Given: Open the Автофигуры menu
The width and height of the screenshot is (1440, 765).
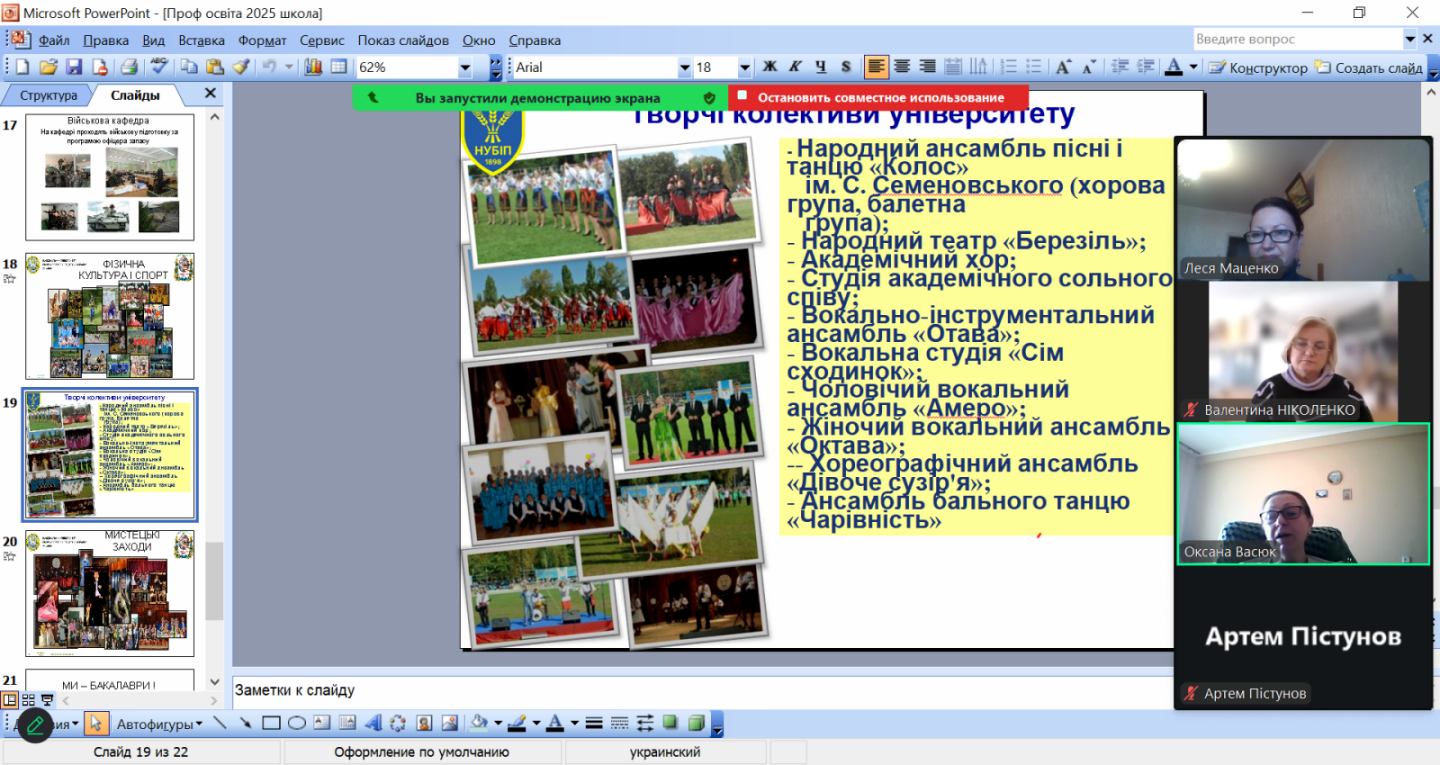Looking at the screenshot, I should coord(159,723).
